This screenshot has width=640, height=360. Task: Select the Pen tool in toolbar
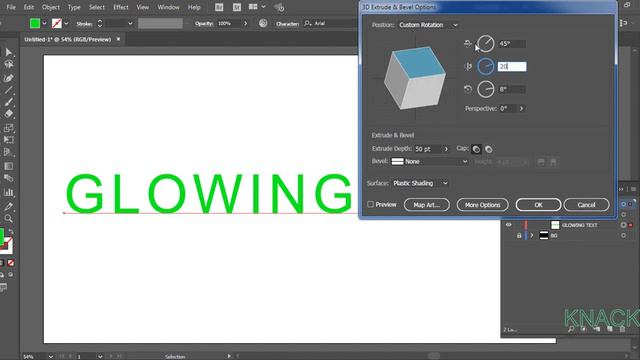[x=8, y=78]
